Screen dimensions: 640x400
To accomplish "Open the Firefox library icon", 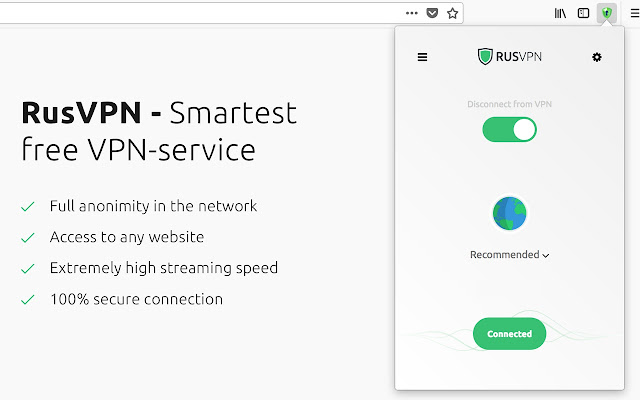I will [x=560, y=13].
